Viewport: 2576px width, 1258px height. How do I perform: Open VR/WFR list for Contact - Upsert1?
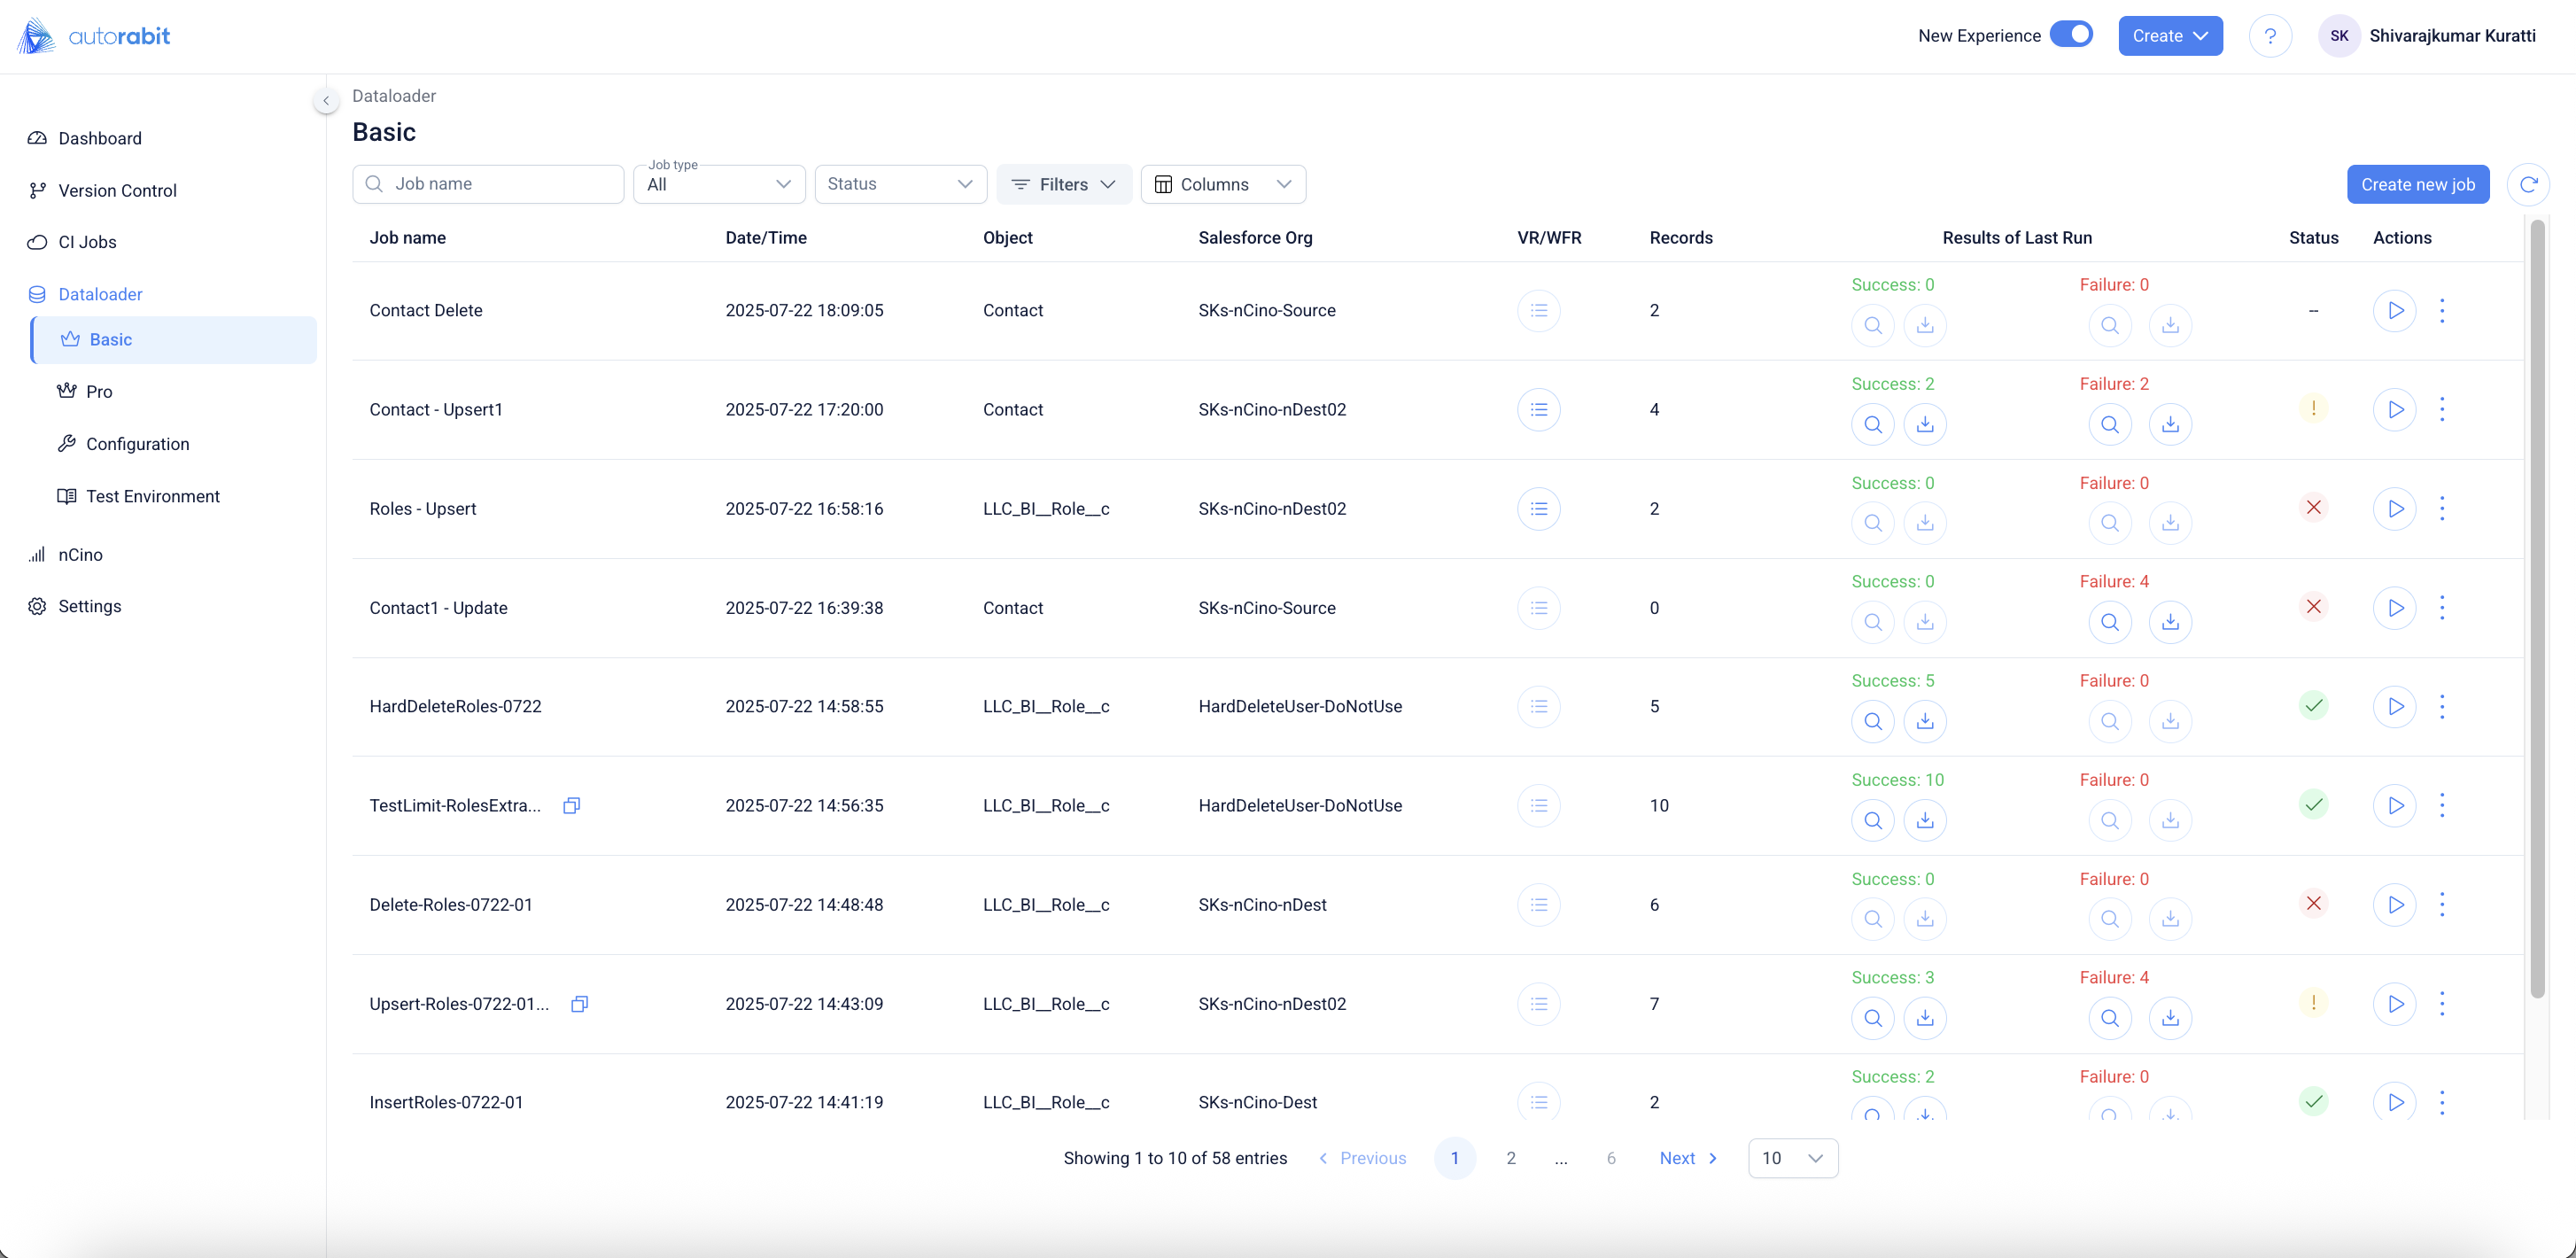point(1538,409)
